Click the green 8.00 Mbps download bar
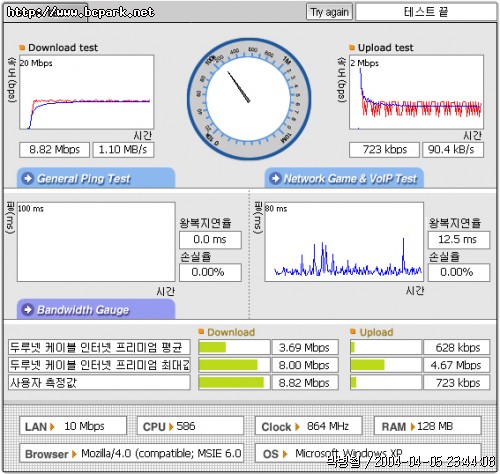 (x=228, y=365)
